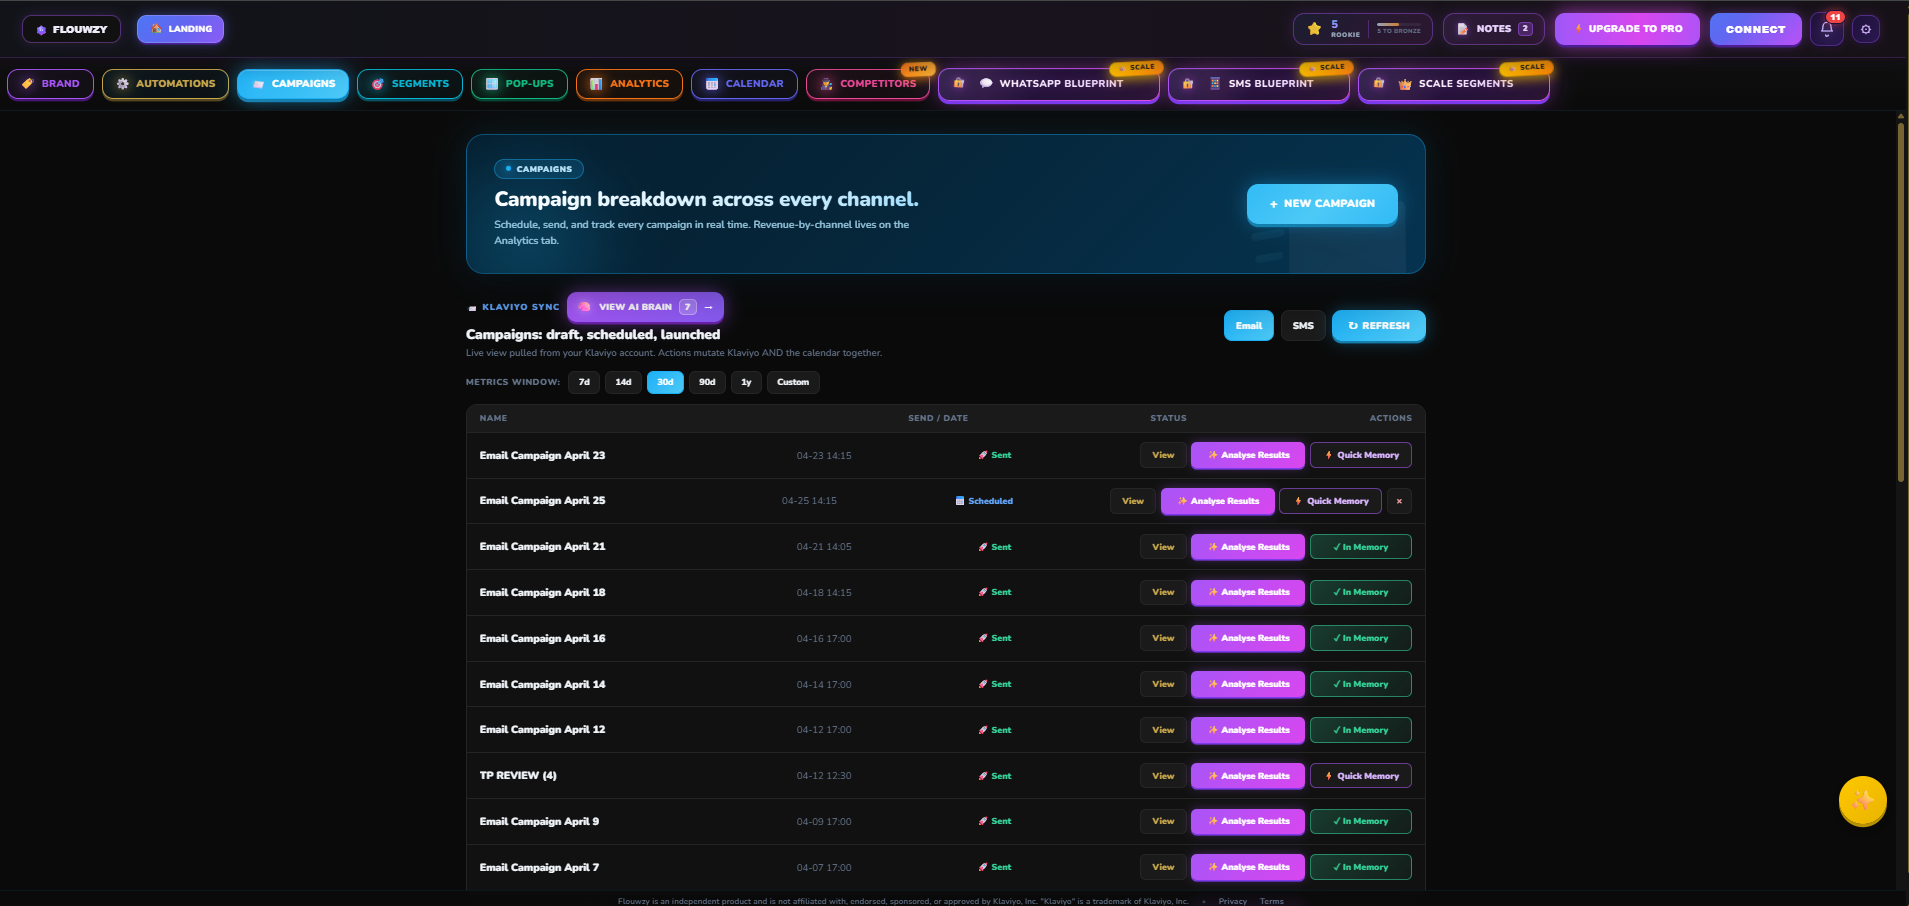Click In Memory for Email Campaign April 18
This screenshot has height=906, width=1909.
[x=1361, y=592]
